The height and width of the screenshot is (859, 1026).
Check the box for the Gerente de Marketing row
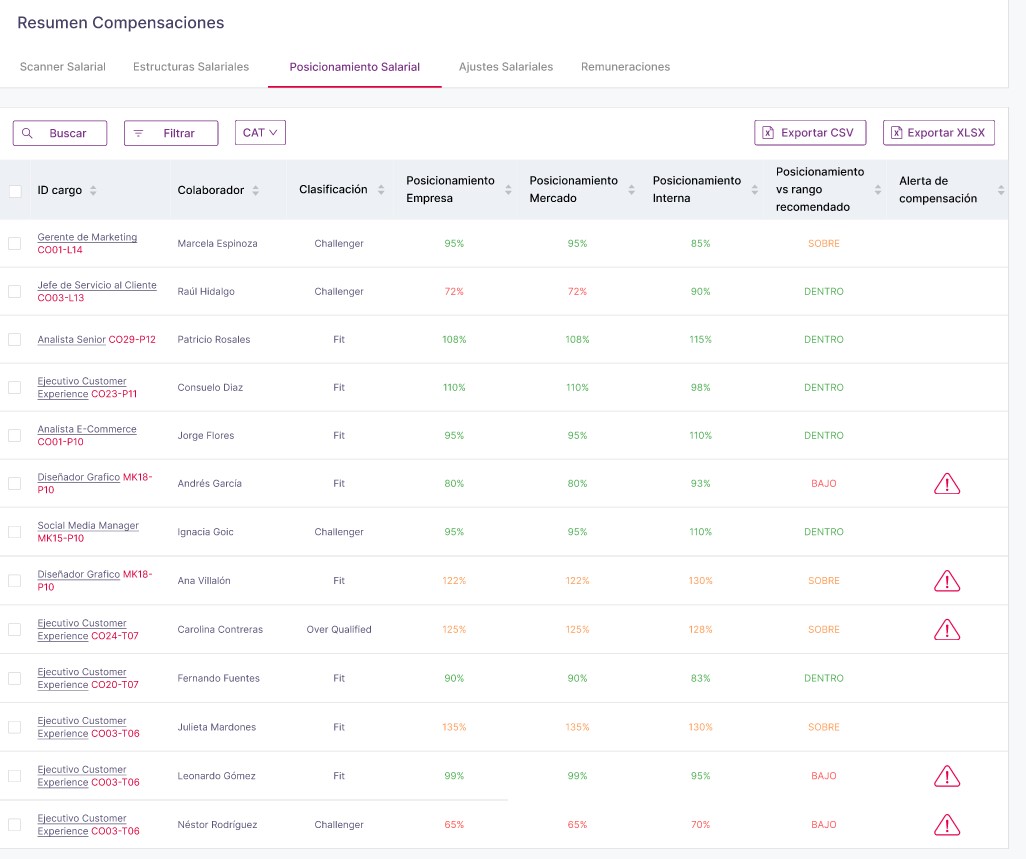pos(15,243)
